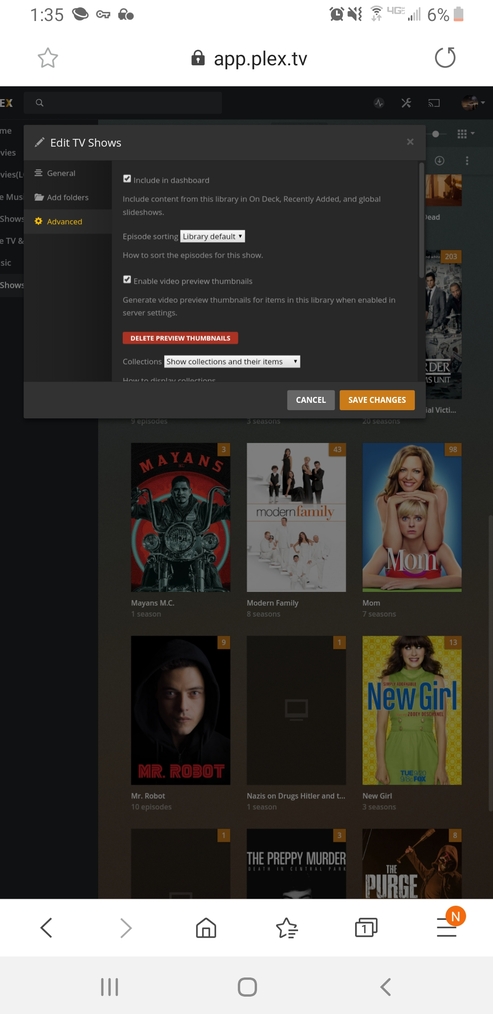This screenshot has height=1014, width=493.
Task: Open The Preppy Murder poster
Action: (296, 863)
